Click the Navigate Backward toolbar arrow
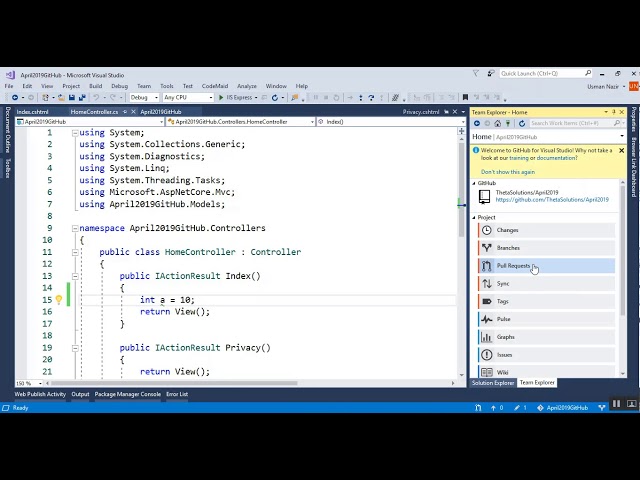Image resolution: width=640 pixels, height=480 pixels. [15, 98]
